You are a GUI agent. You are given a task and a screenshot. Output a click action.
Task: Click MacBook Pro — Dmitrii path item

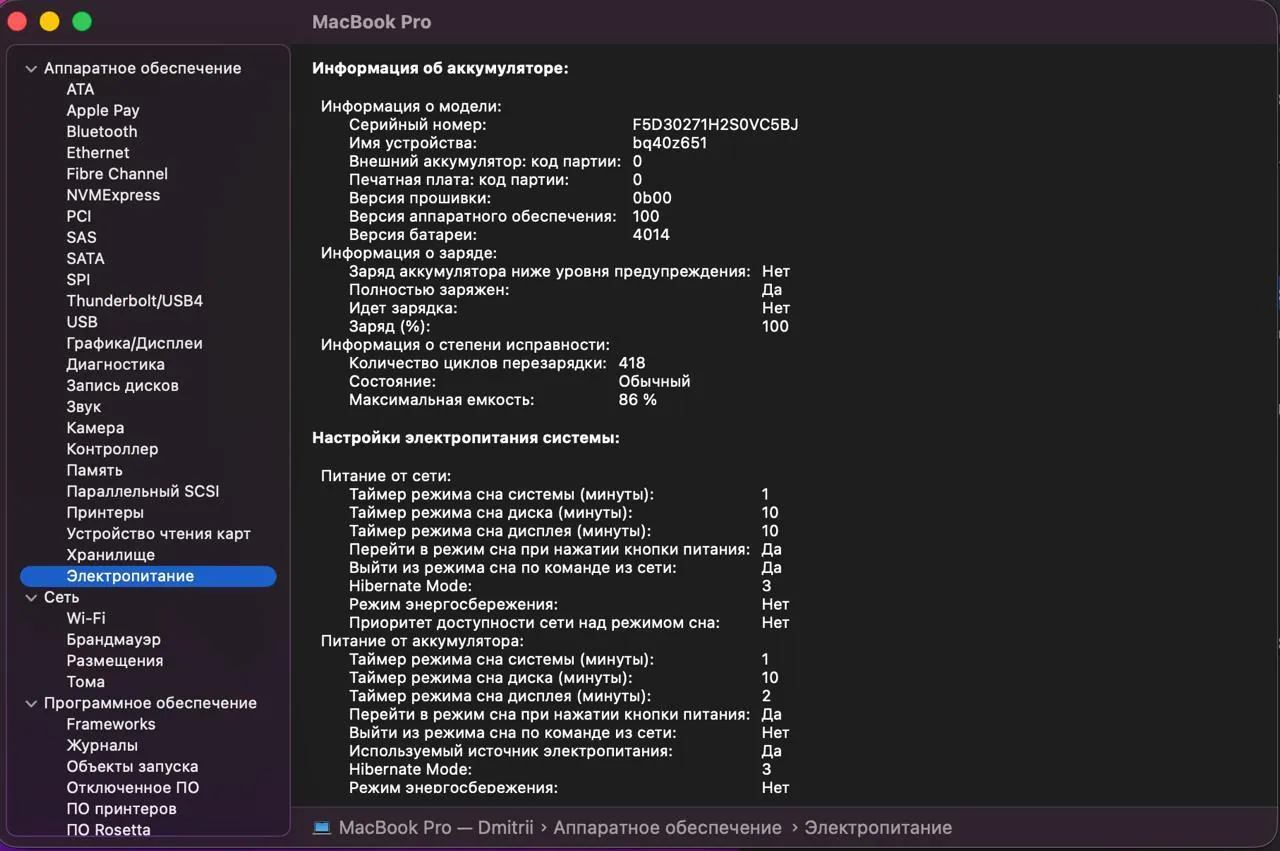436,828
